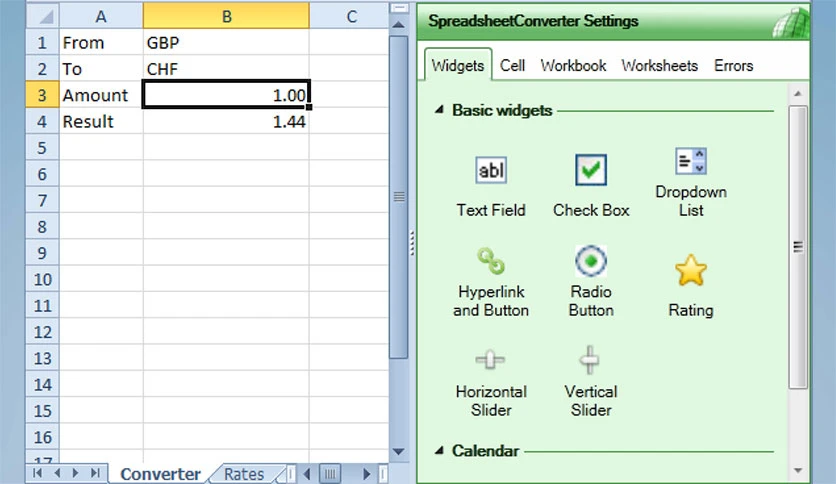Open the Workbook tab

(x=573, y=66)
